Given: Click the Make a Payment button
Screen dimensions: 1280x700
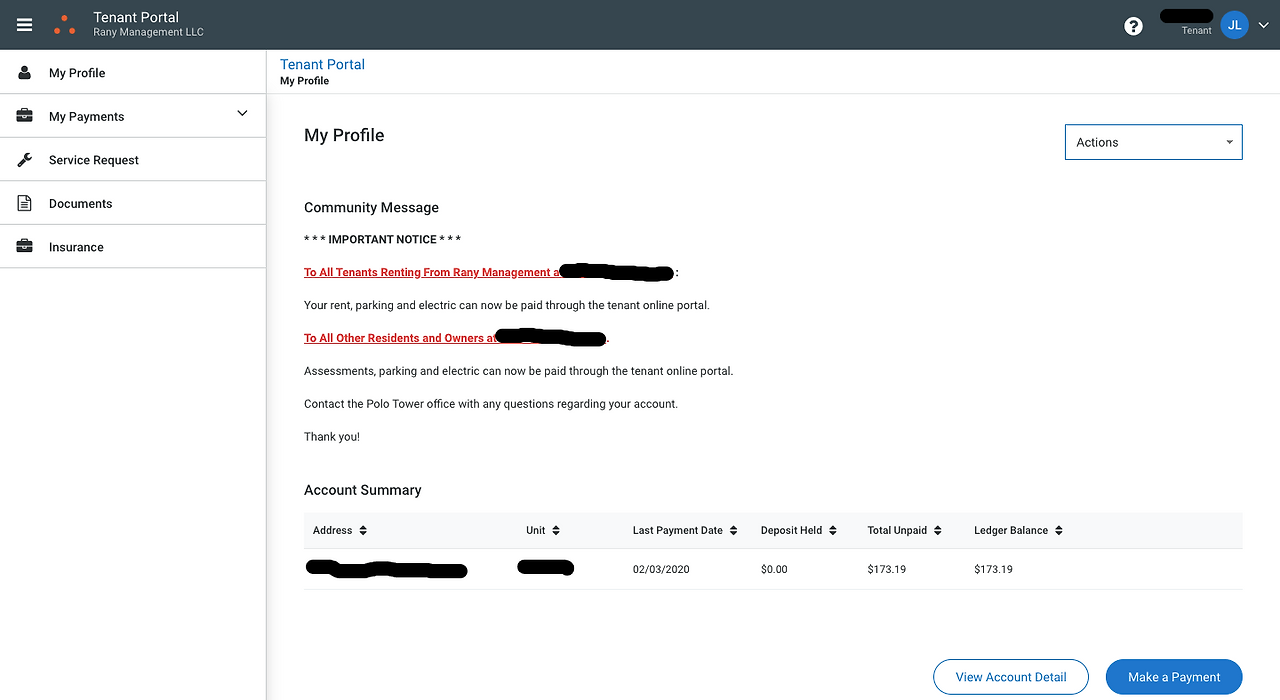Looking at the screenshot, I should [1173, 677].
